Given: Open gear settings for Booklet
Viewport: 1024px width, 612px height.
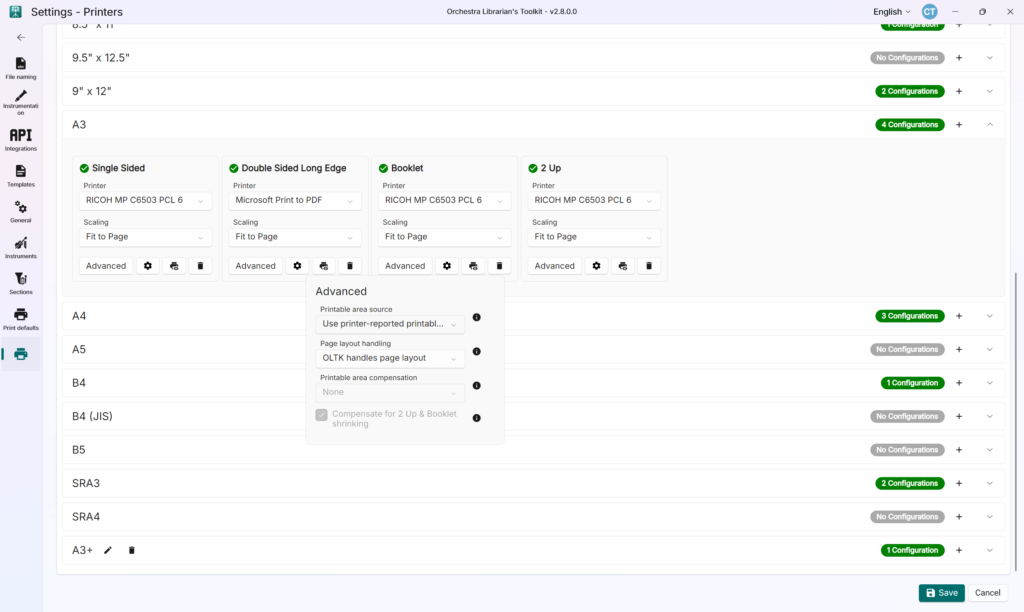Looking at the screenshot, I should point(447,266).
